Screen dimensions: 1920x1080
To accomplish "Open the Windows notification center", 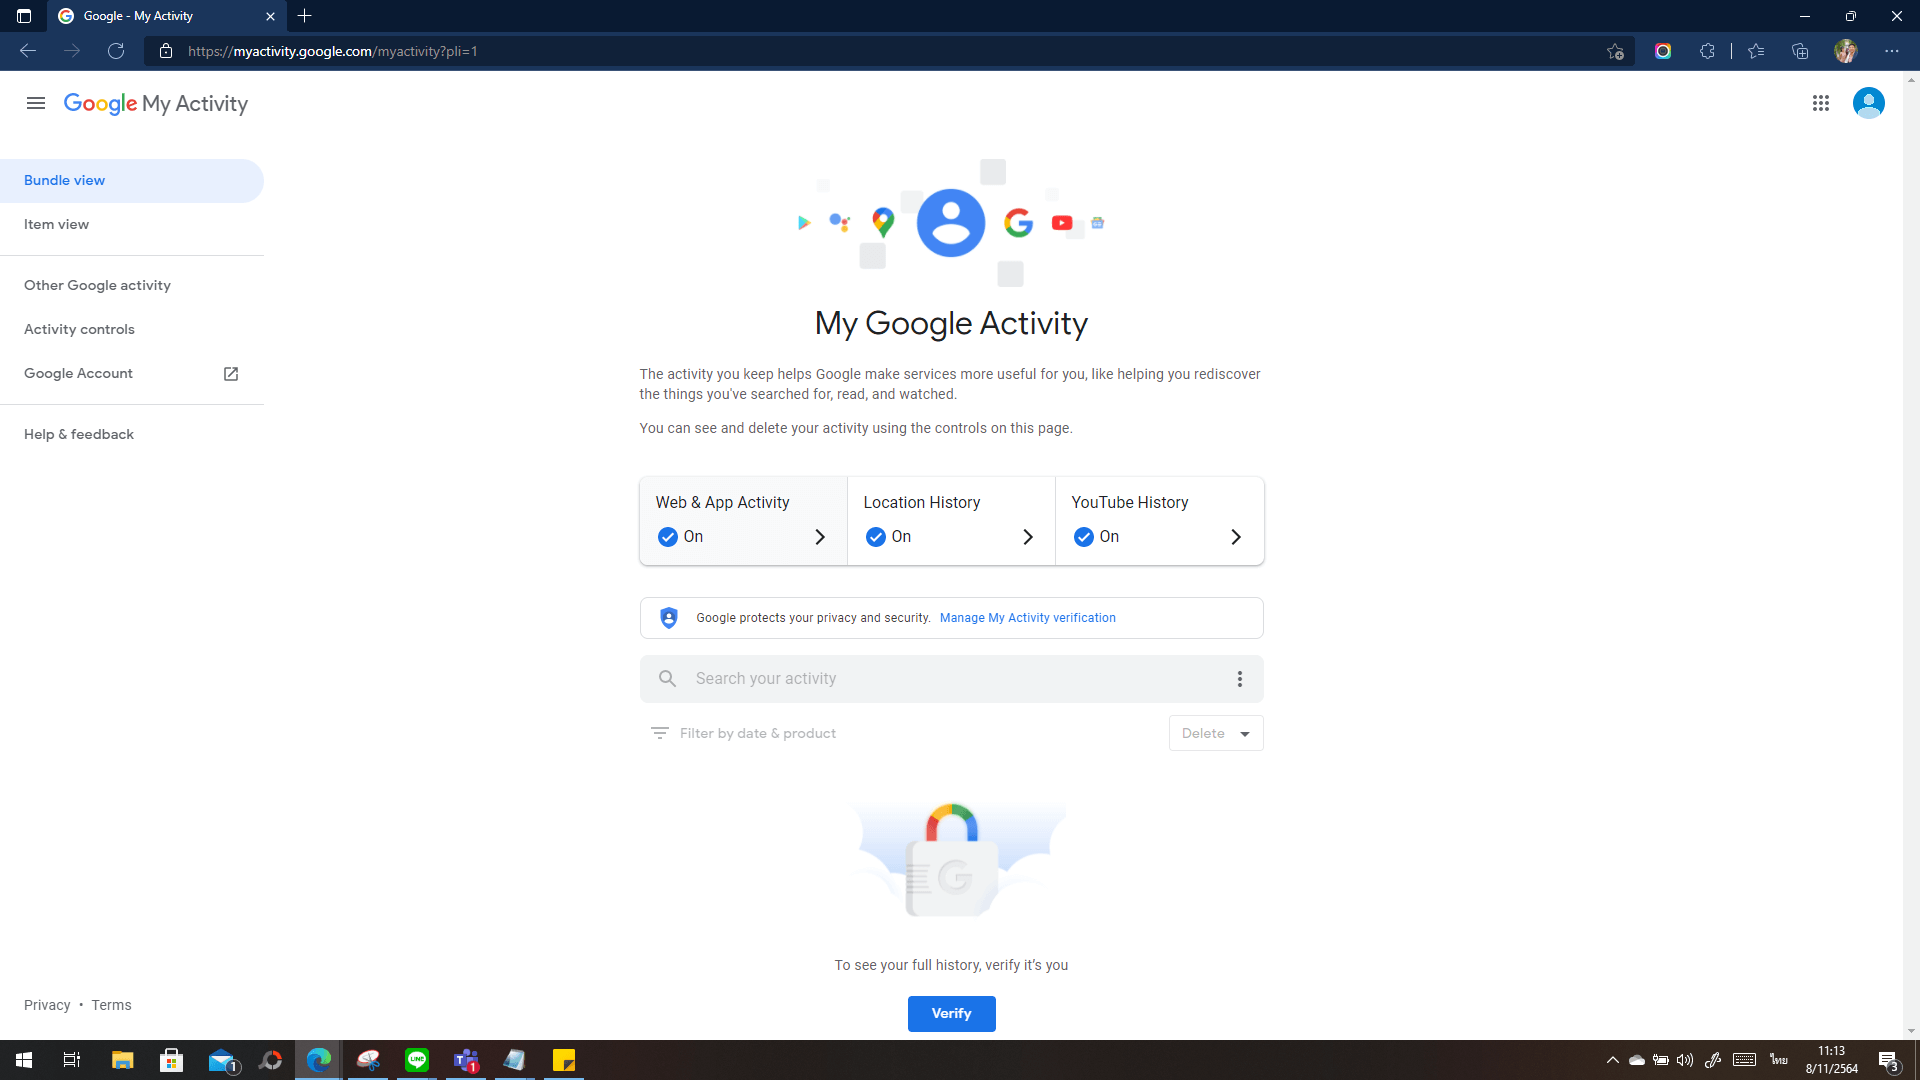I will (1888, 1060).
